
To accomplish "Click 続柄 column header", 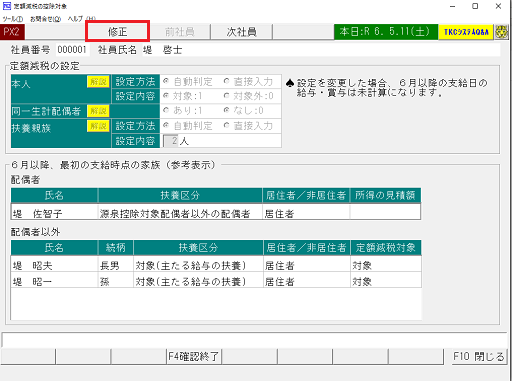I will pos(115,248).
